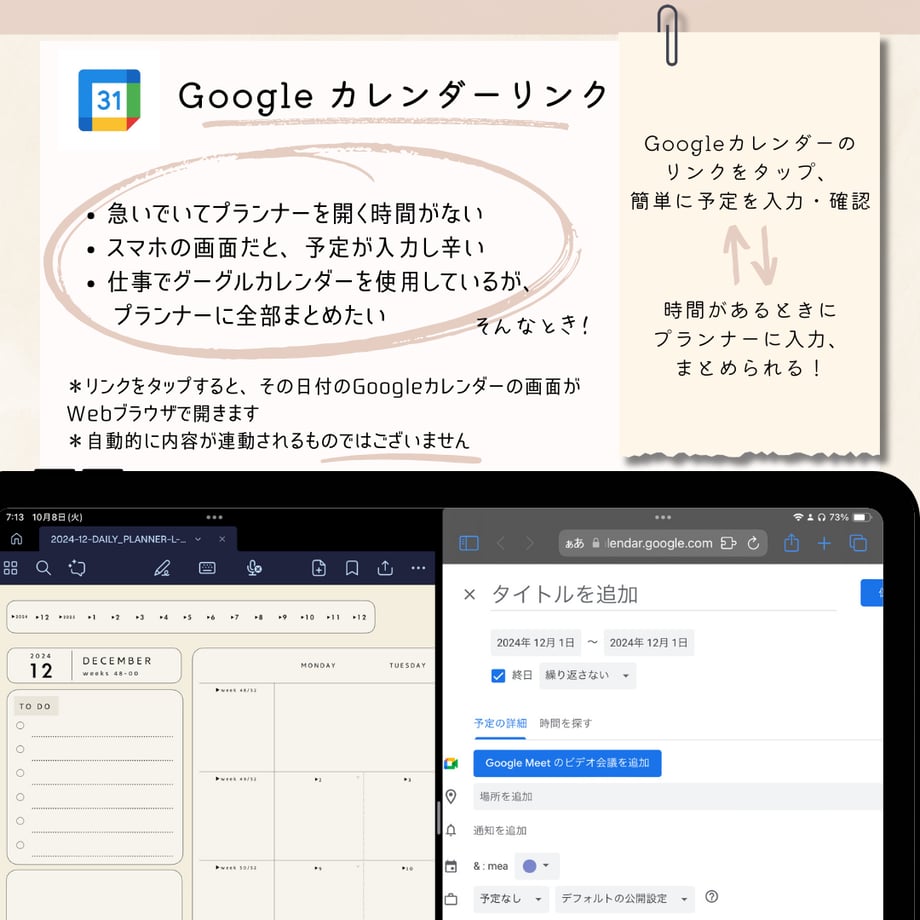Reload the Google Calendar page
The height and width of the screenshot is (920, 920).
pos(753,543)
